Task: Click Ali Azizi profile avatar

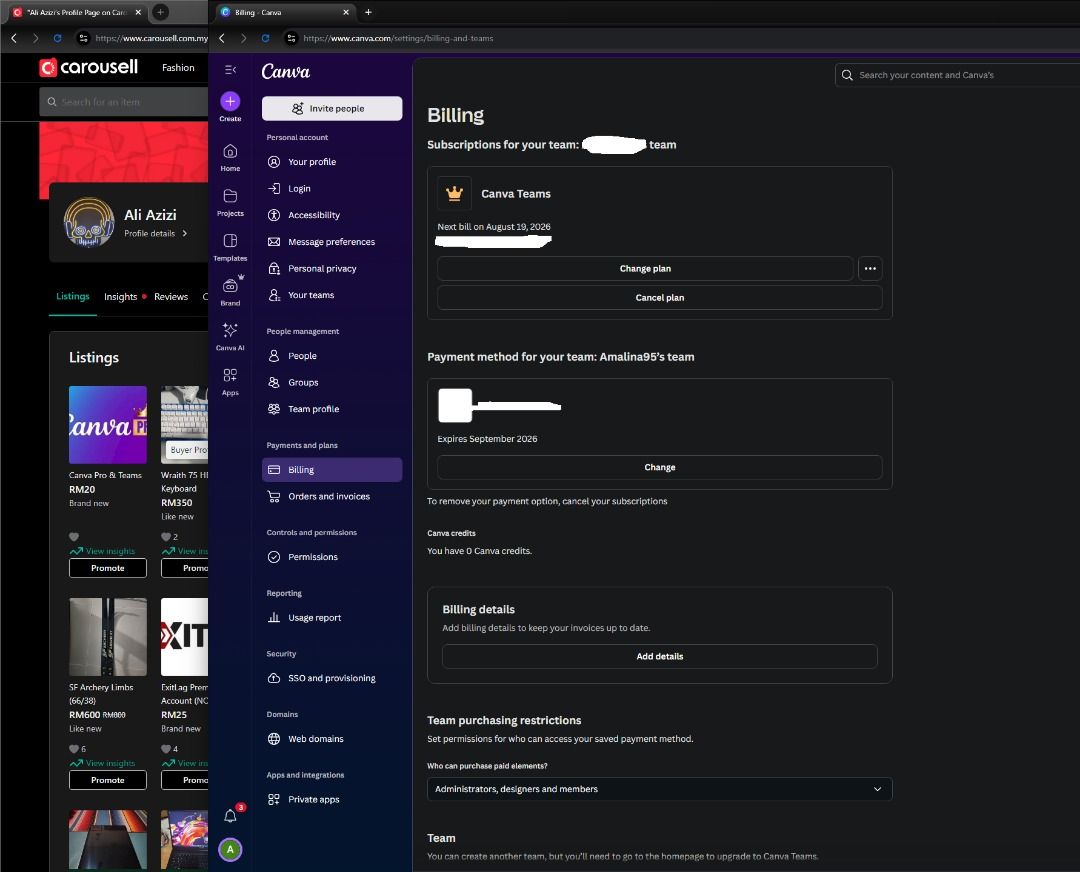Action: click(89, 222)
